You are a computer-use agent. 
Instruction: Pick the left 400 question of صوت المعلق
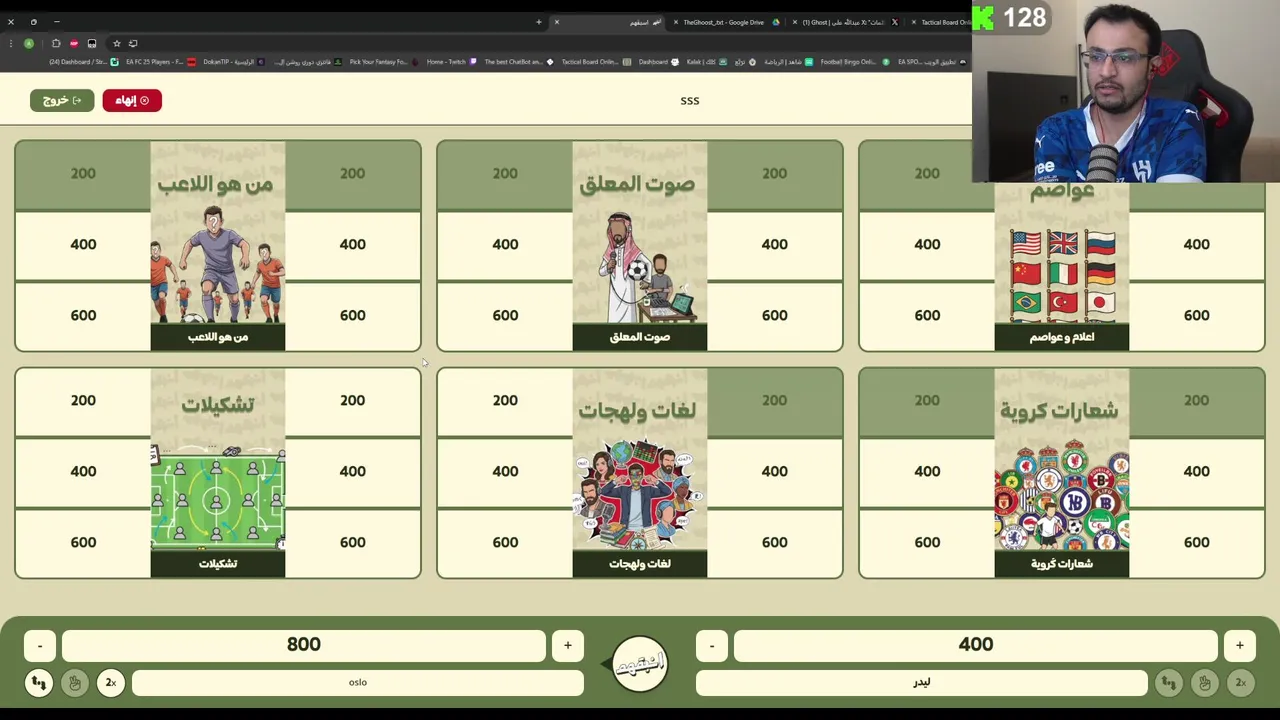click(505, 245)
